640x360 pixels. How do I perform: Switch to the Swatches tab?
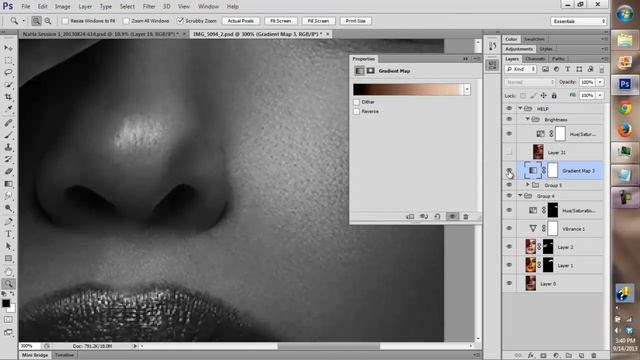(x=534, y=39)
